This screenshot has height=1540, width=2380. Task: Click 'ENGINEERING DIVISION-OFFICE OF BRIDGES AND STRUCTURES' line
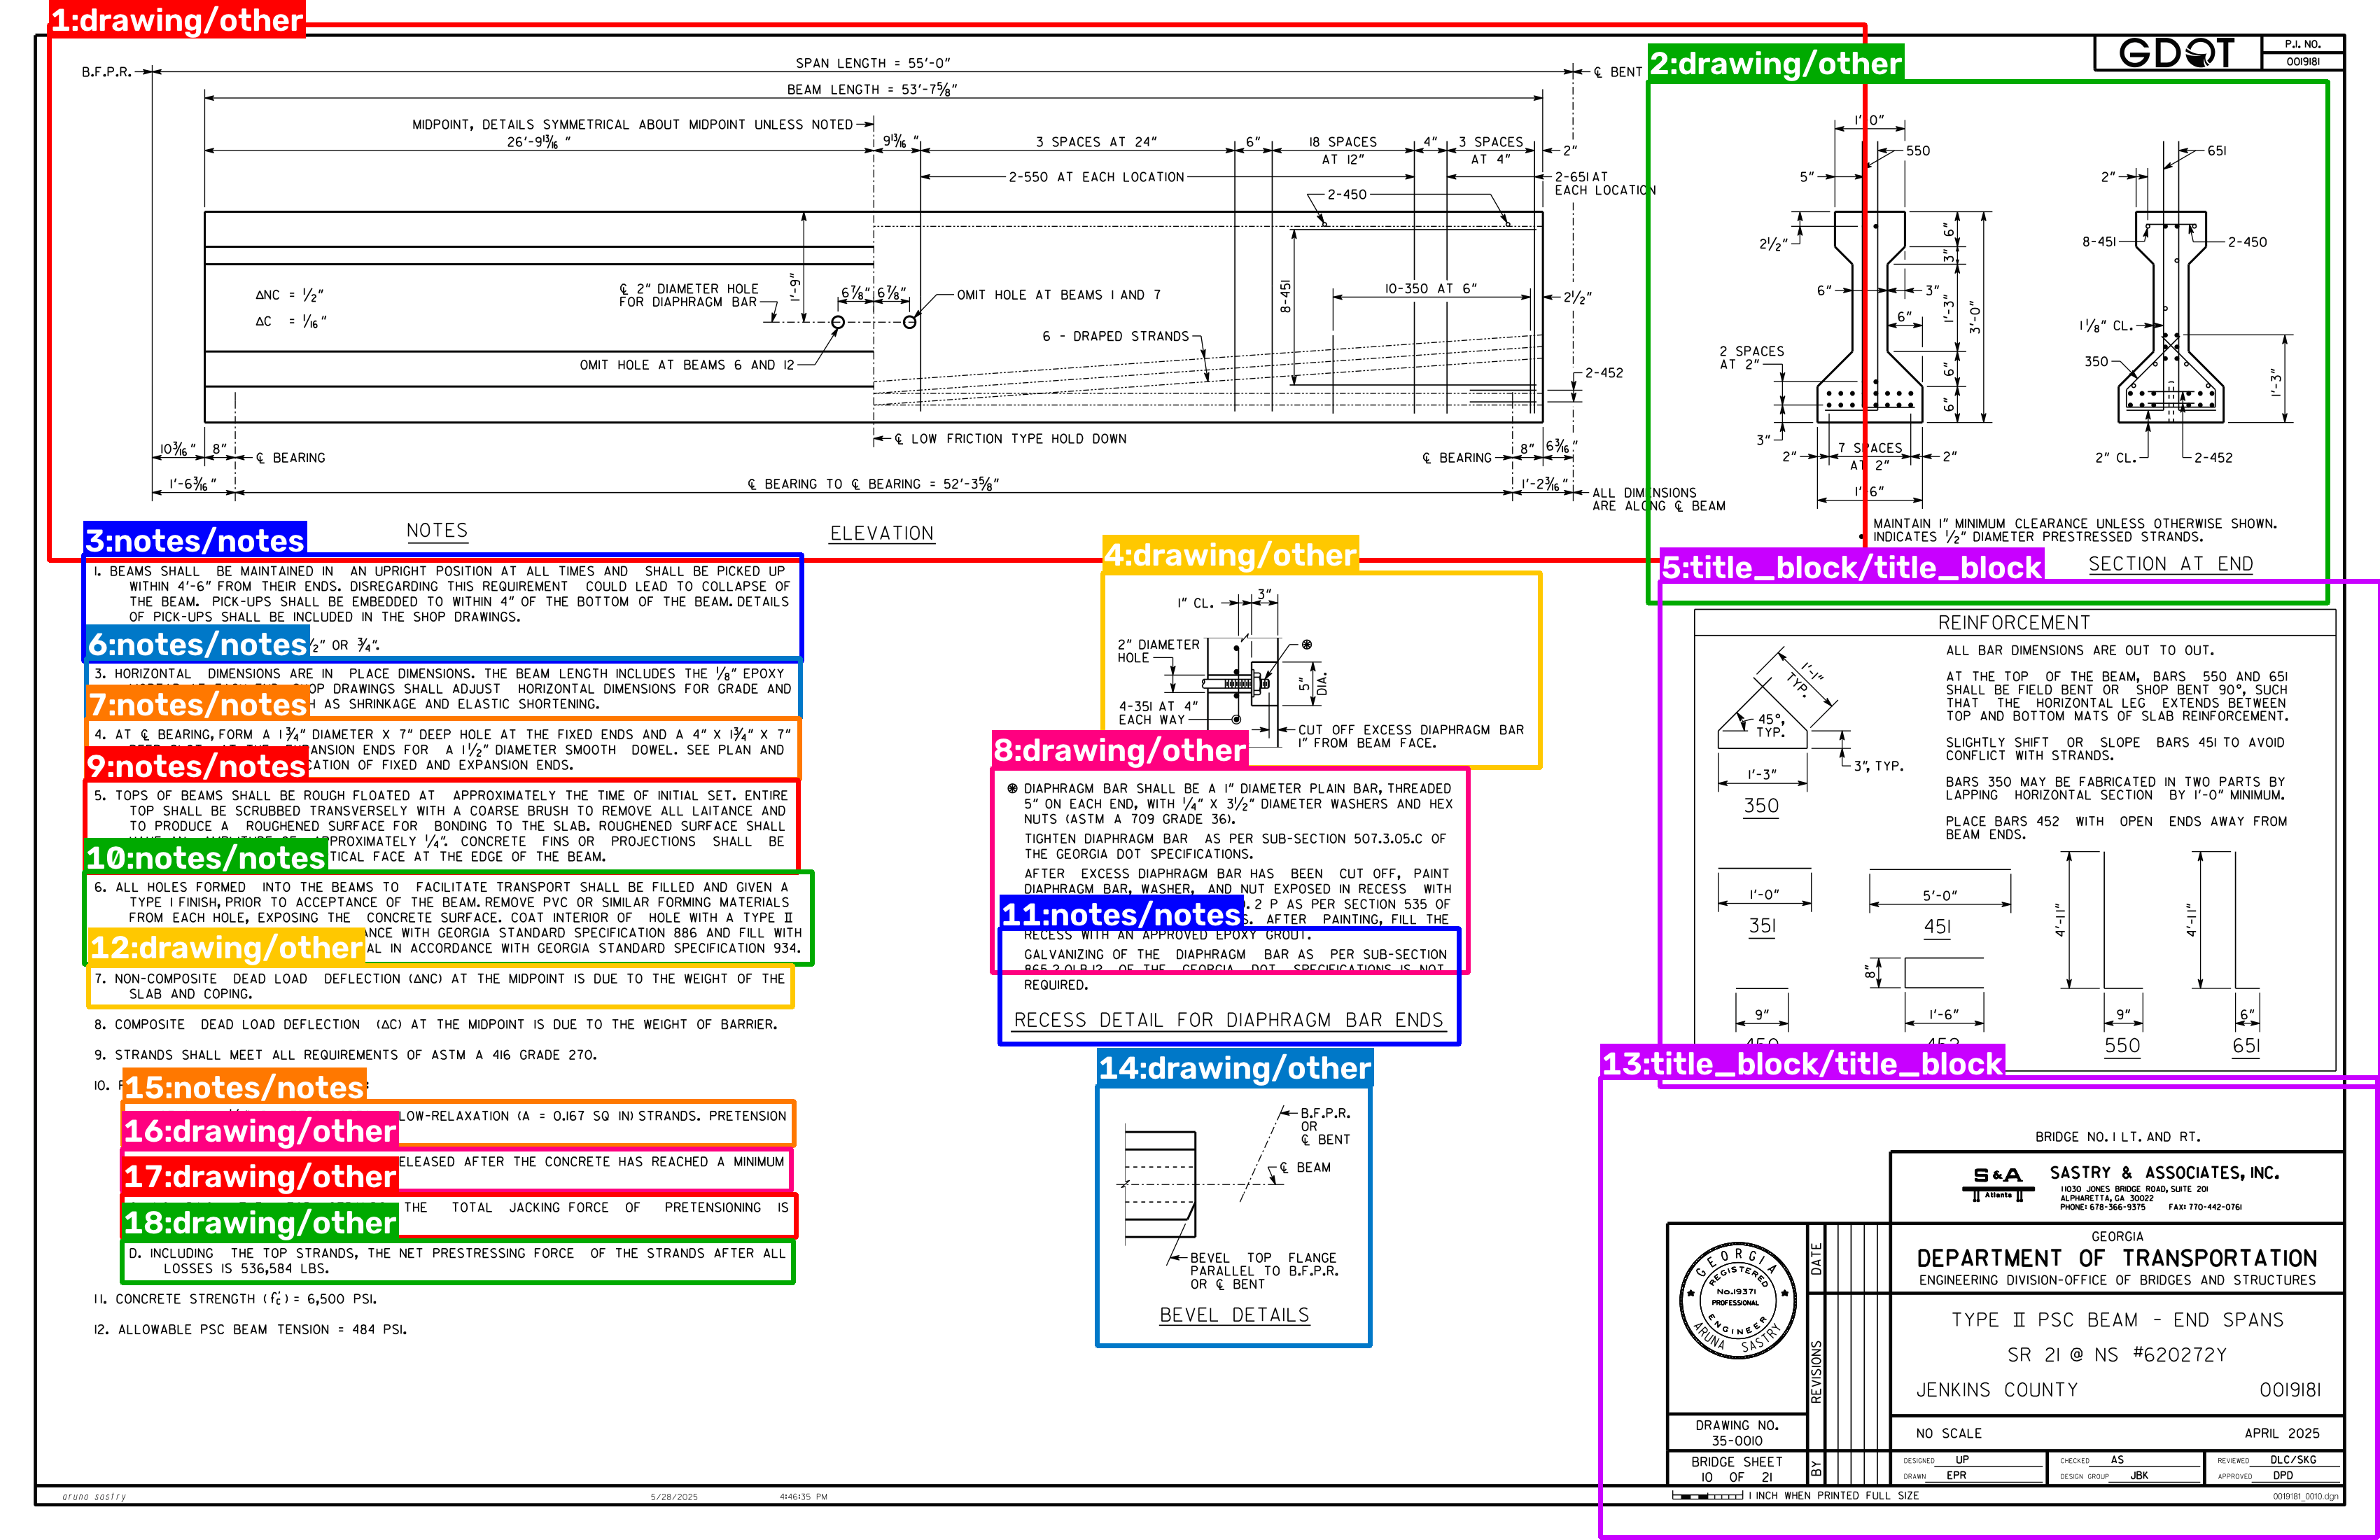click(x=2117, y=1280)
